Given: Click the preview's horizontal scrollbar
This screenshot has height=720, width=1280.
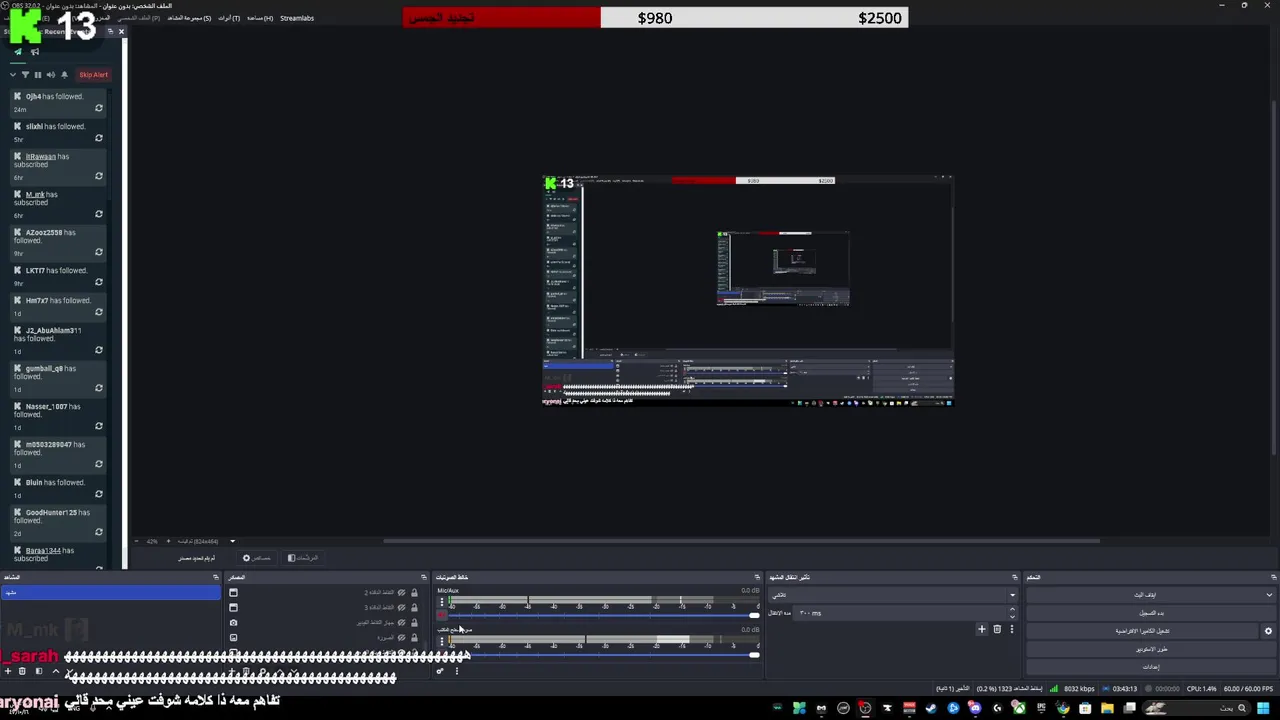Looking at the screenshot, I should click(x=741, y=541).
